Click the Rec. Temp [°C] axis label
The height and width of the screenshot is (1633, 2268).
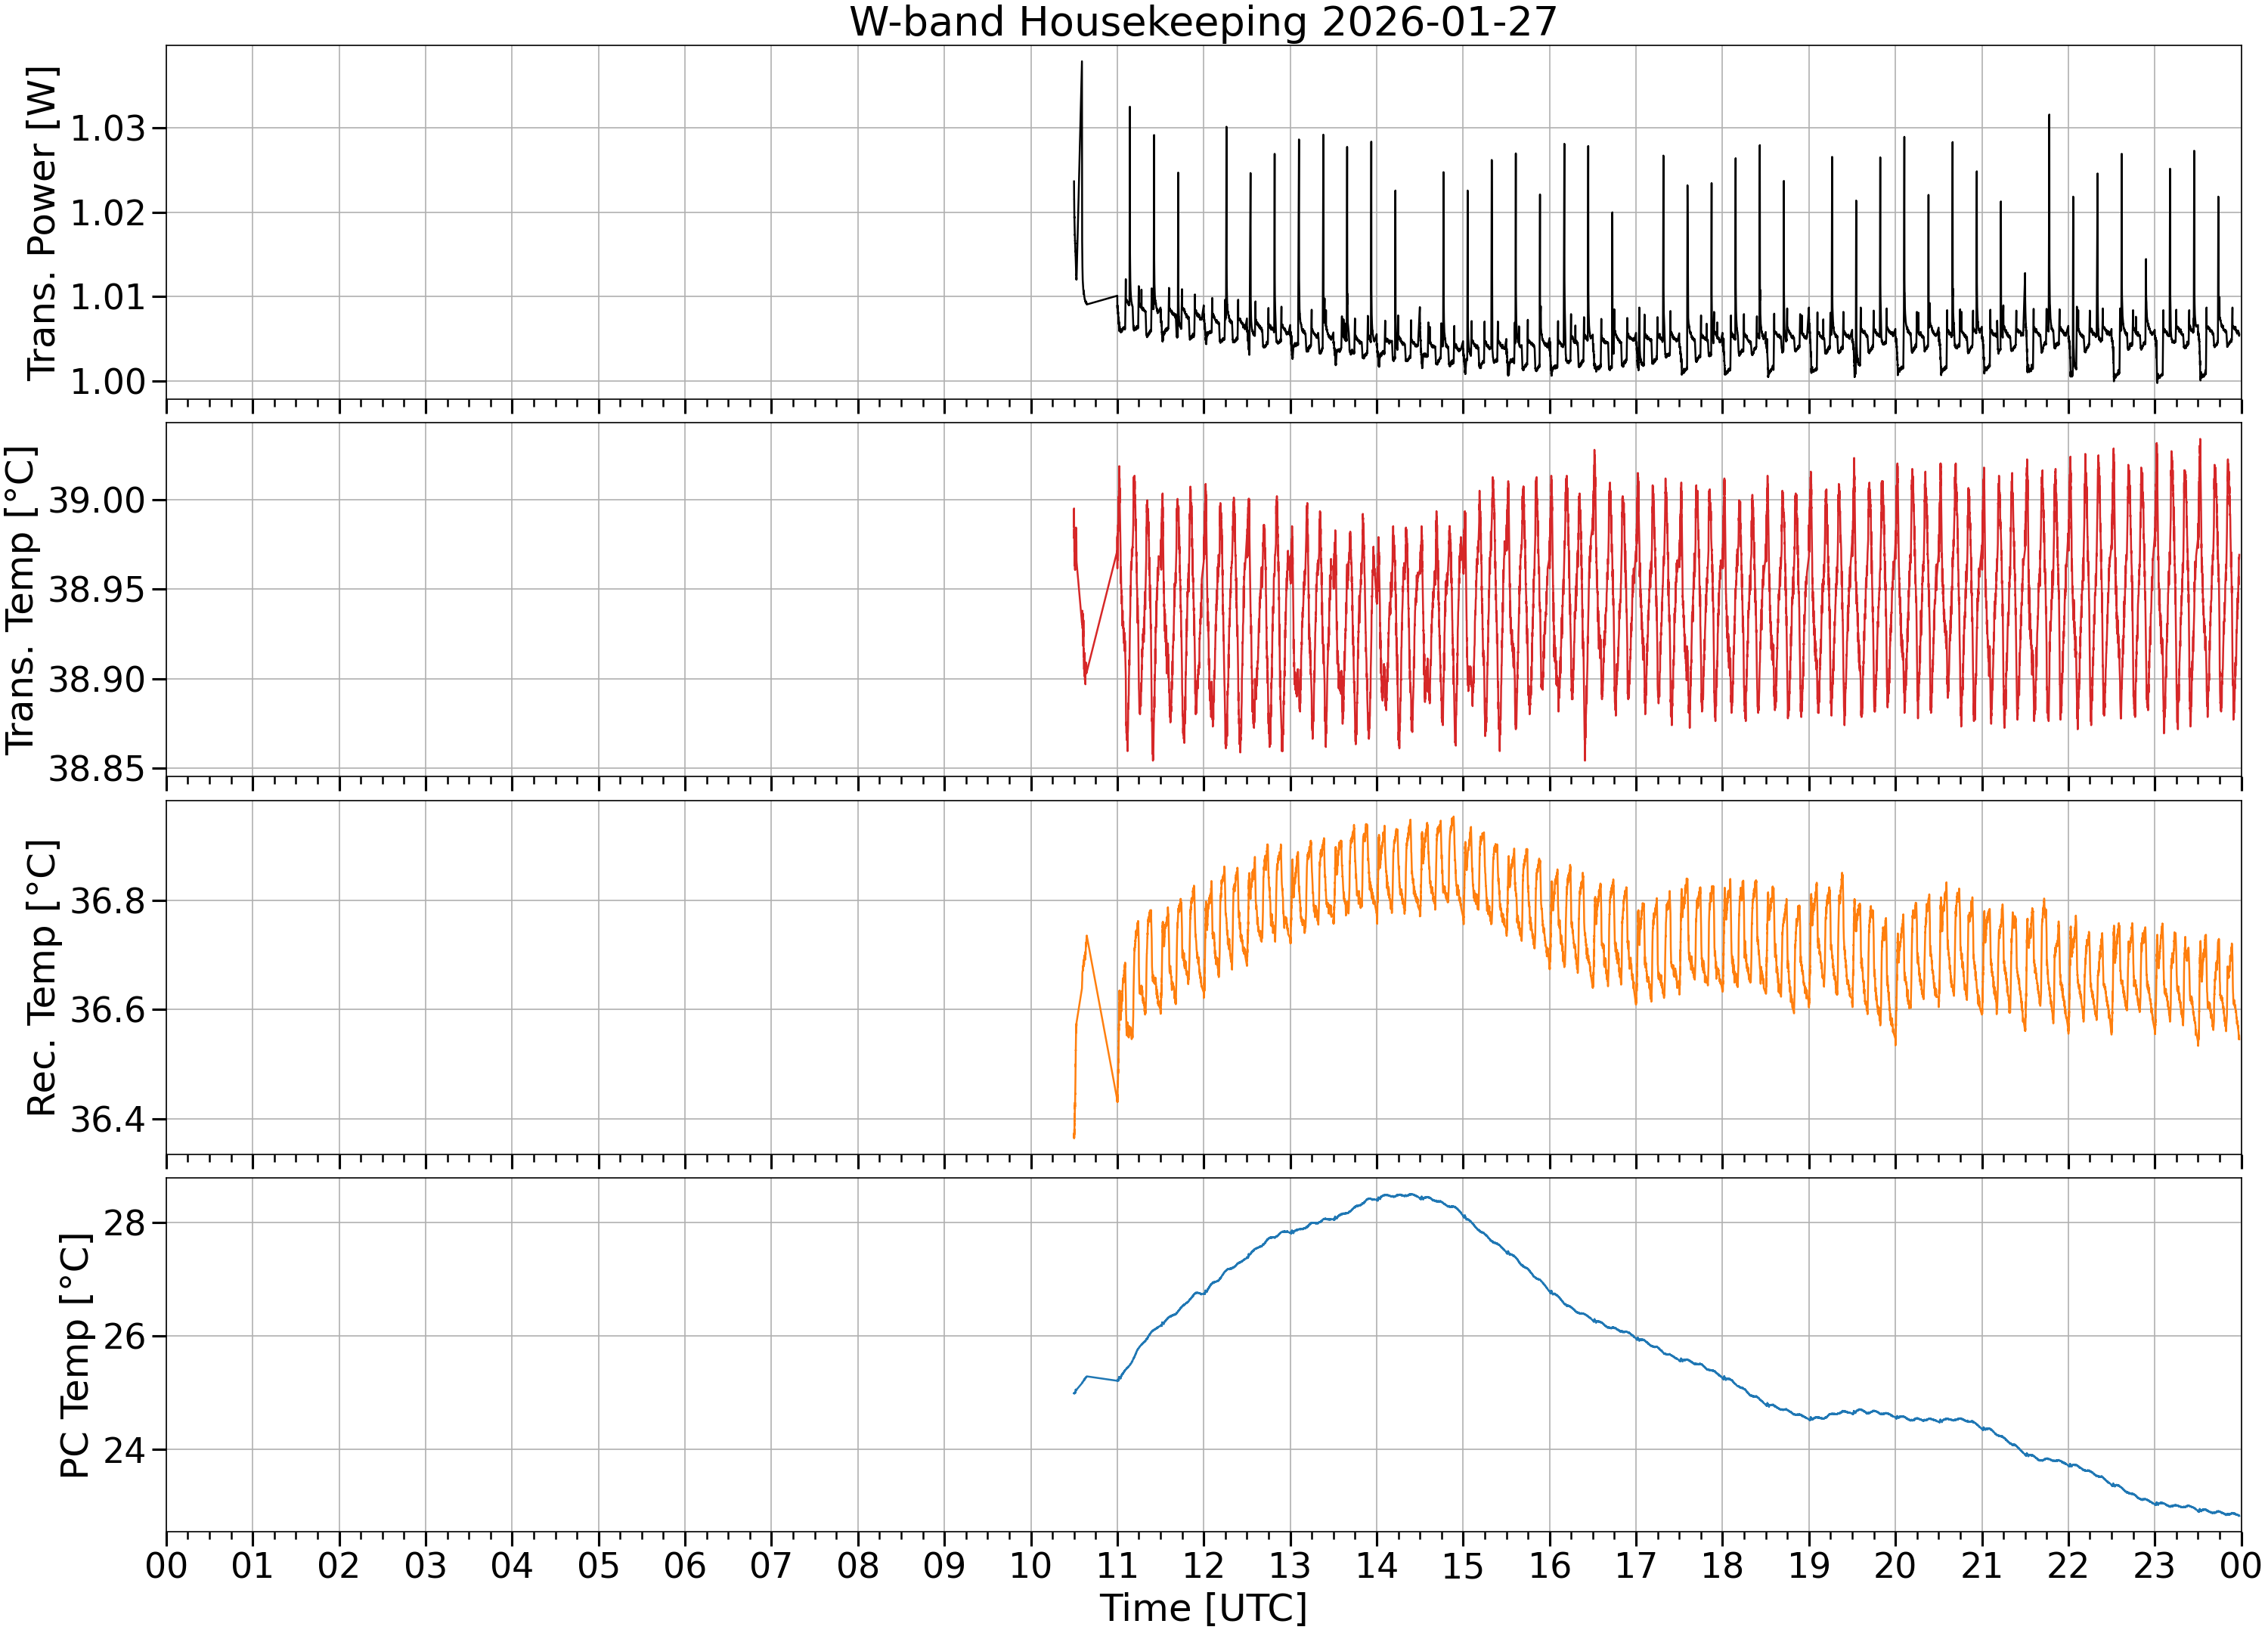point(42,978)
